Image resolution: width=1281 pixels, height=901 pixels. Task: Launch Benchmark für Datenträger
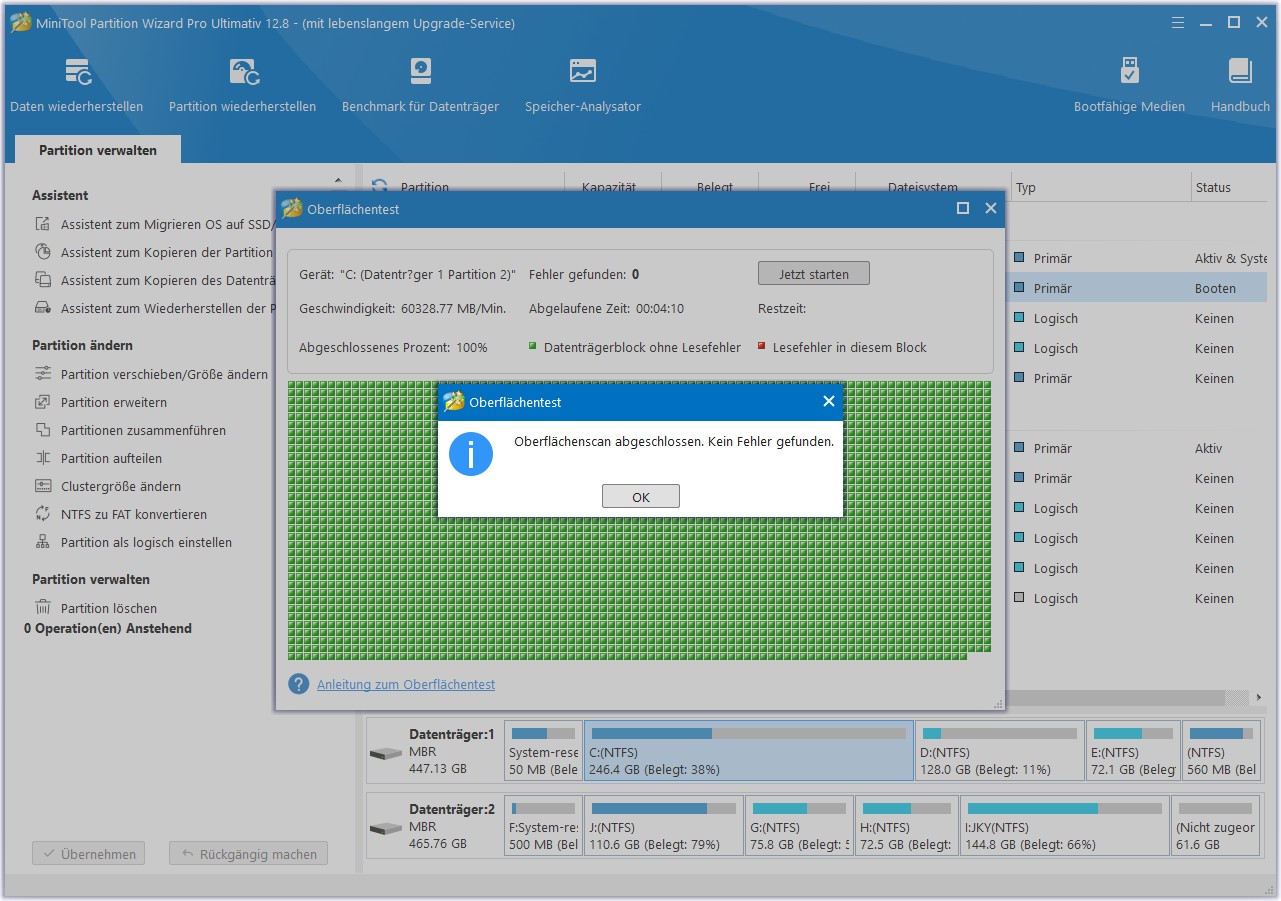(x=420, y=85)
